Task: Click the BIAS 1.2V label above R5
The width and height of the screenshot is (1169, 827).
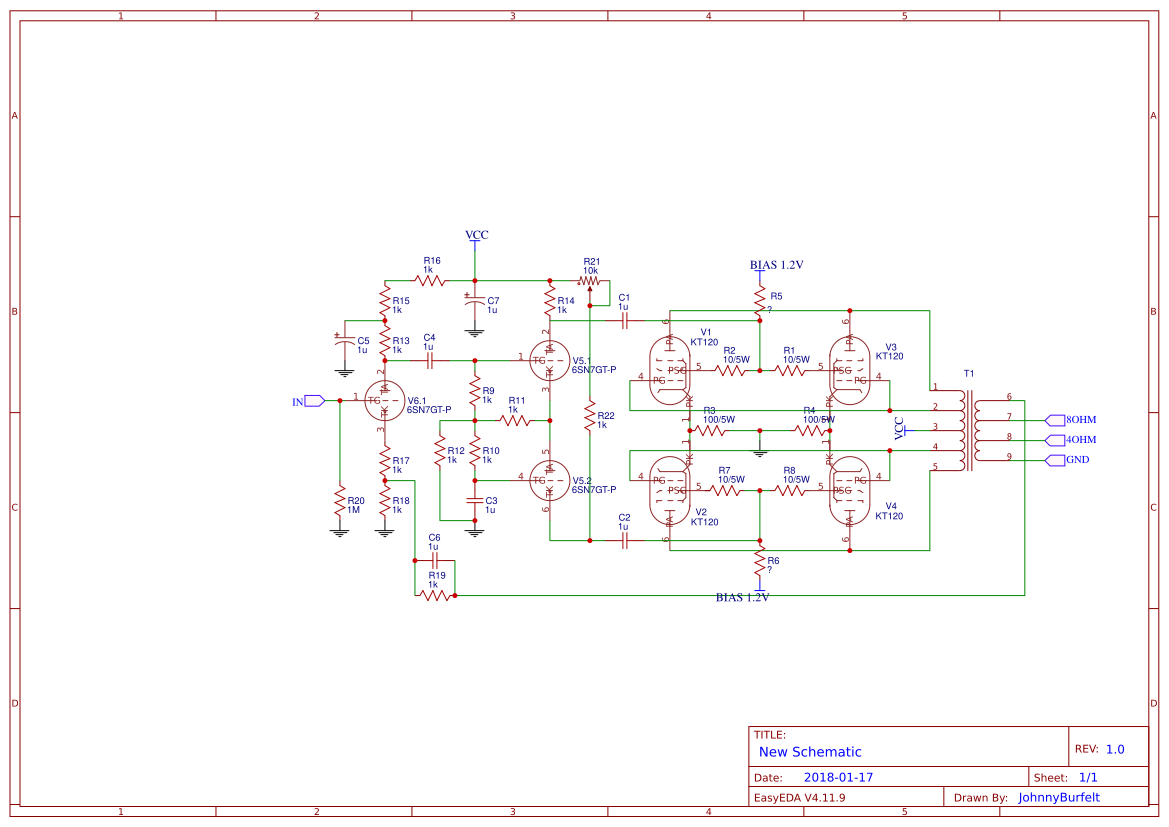Action: click(776, 265)
